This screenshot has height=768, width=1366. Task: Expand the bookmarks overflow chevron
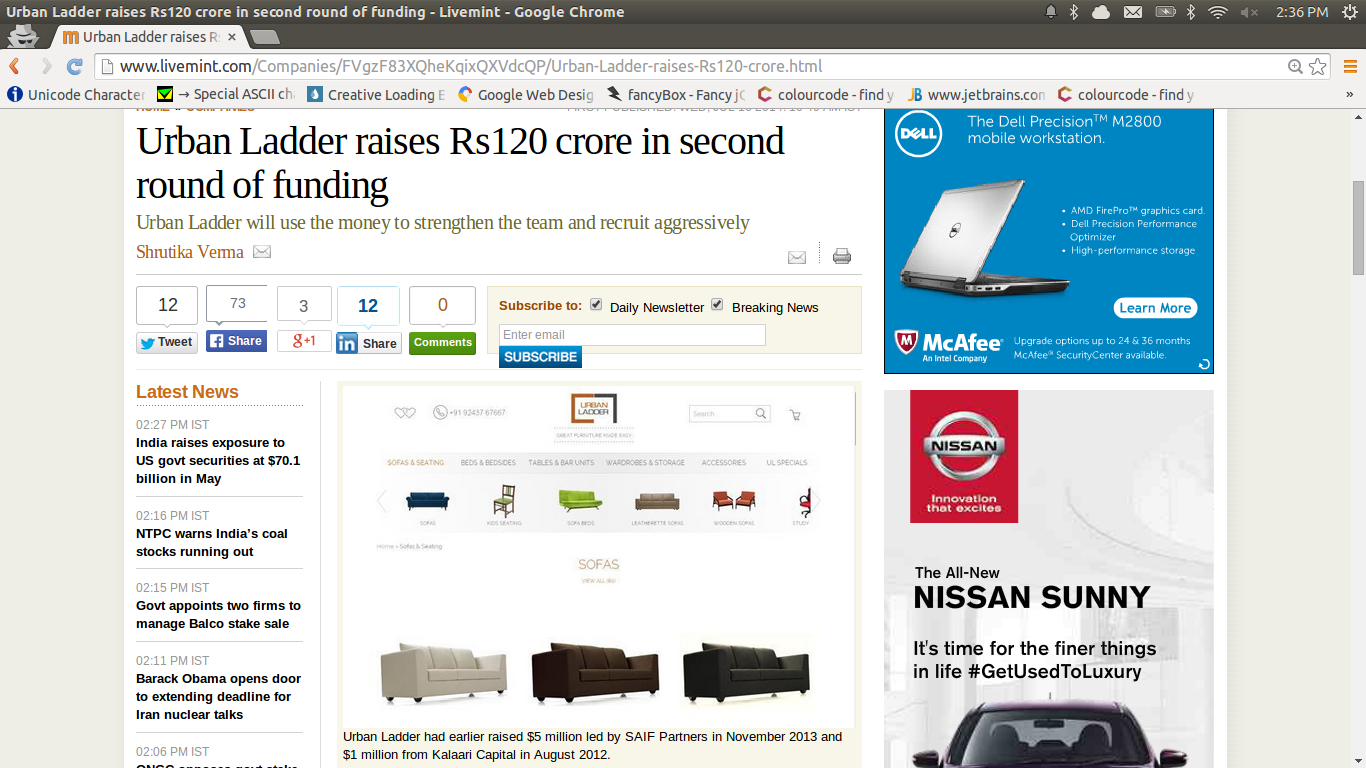1349,95
